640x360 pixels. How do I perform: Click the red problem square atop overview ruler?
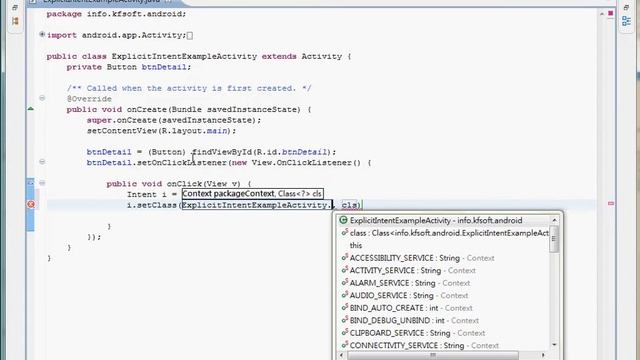pyautogui.click(x=611, y=13)
